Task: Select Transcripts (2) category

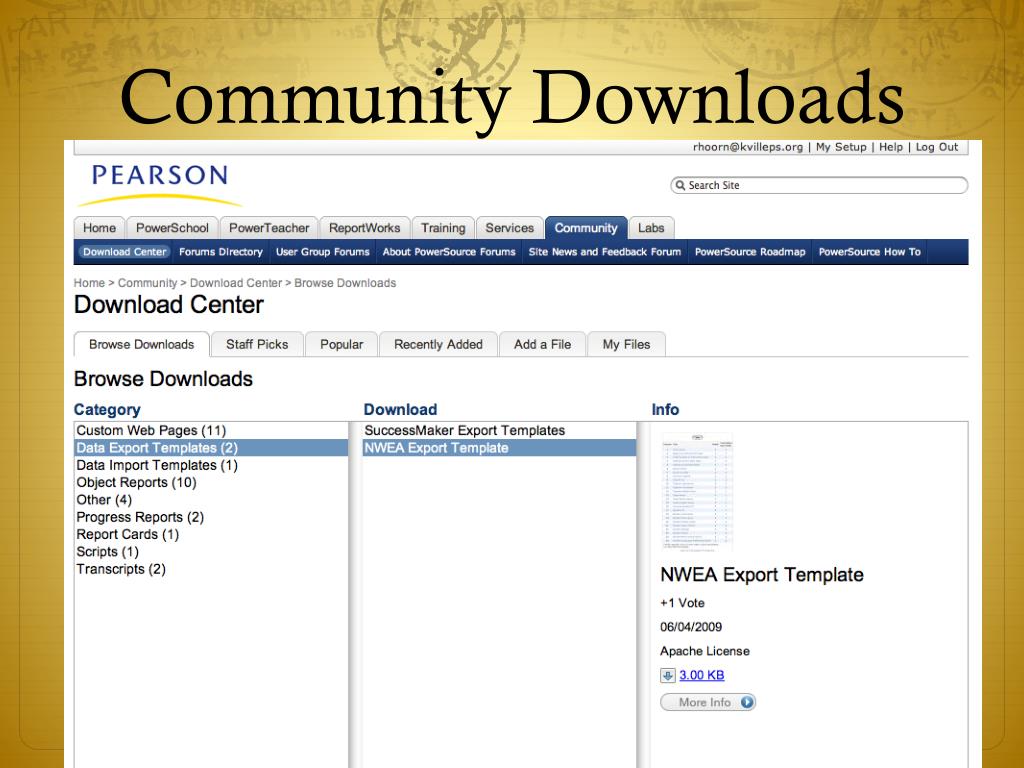Action: pos(211,569)
